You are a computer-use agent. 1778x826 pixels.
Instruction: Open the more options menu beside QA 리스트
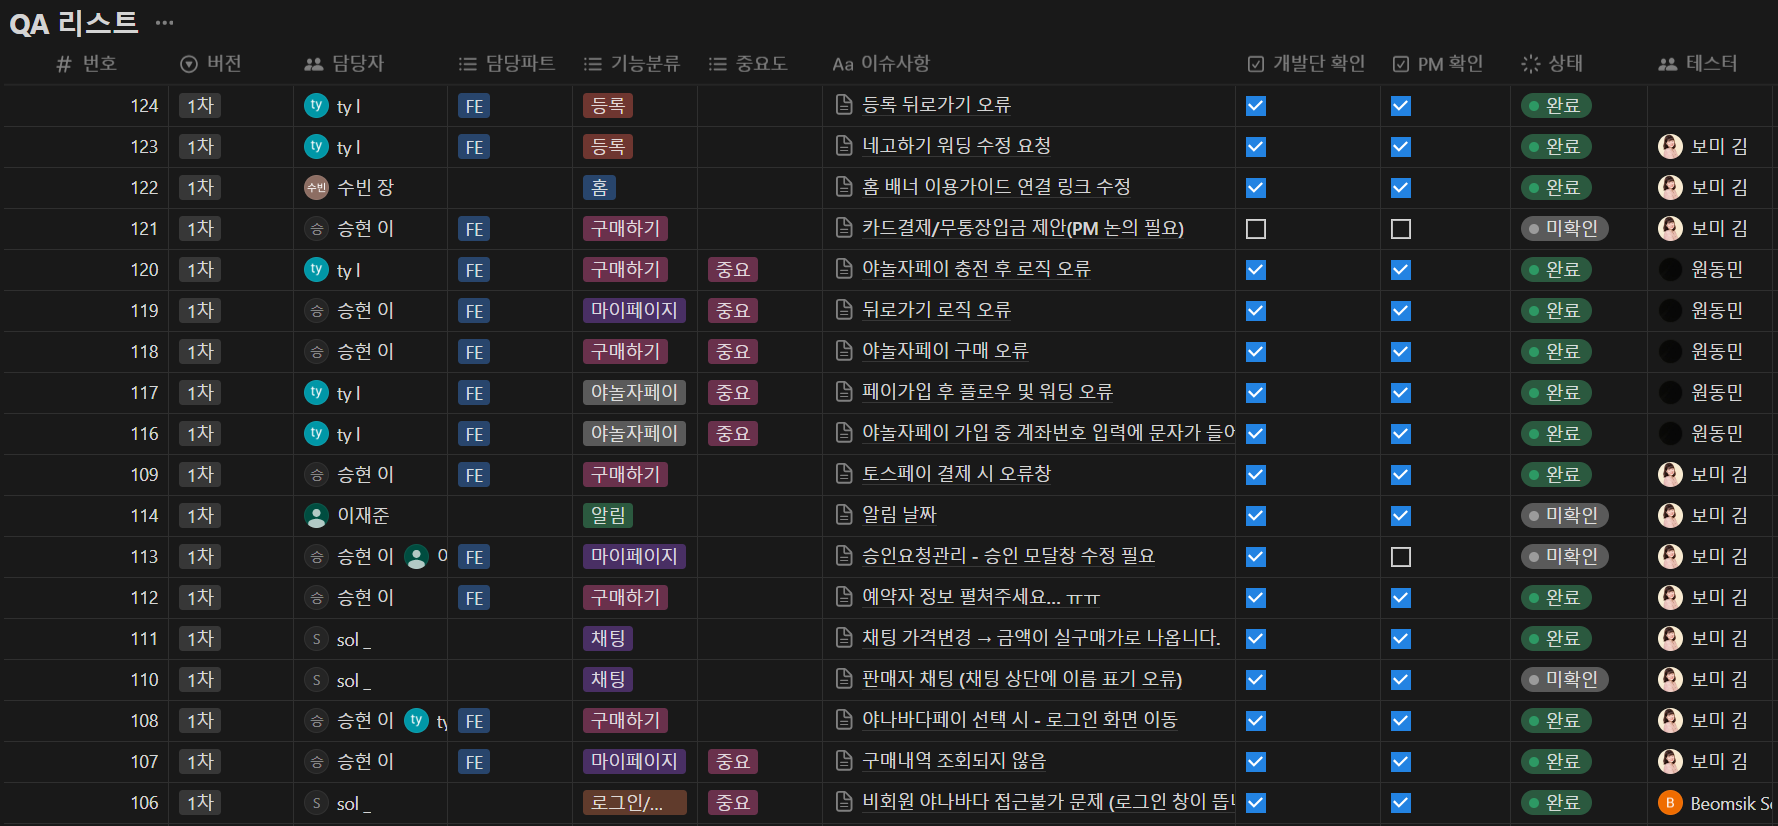164,22
